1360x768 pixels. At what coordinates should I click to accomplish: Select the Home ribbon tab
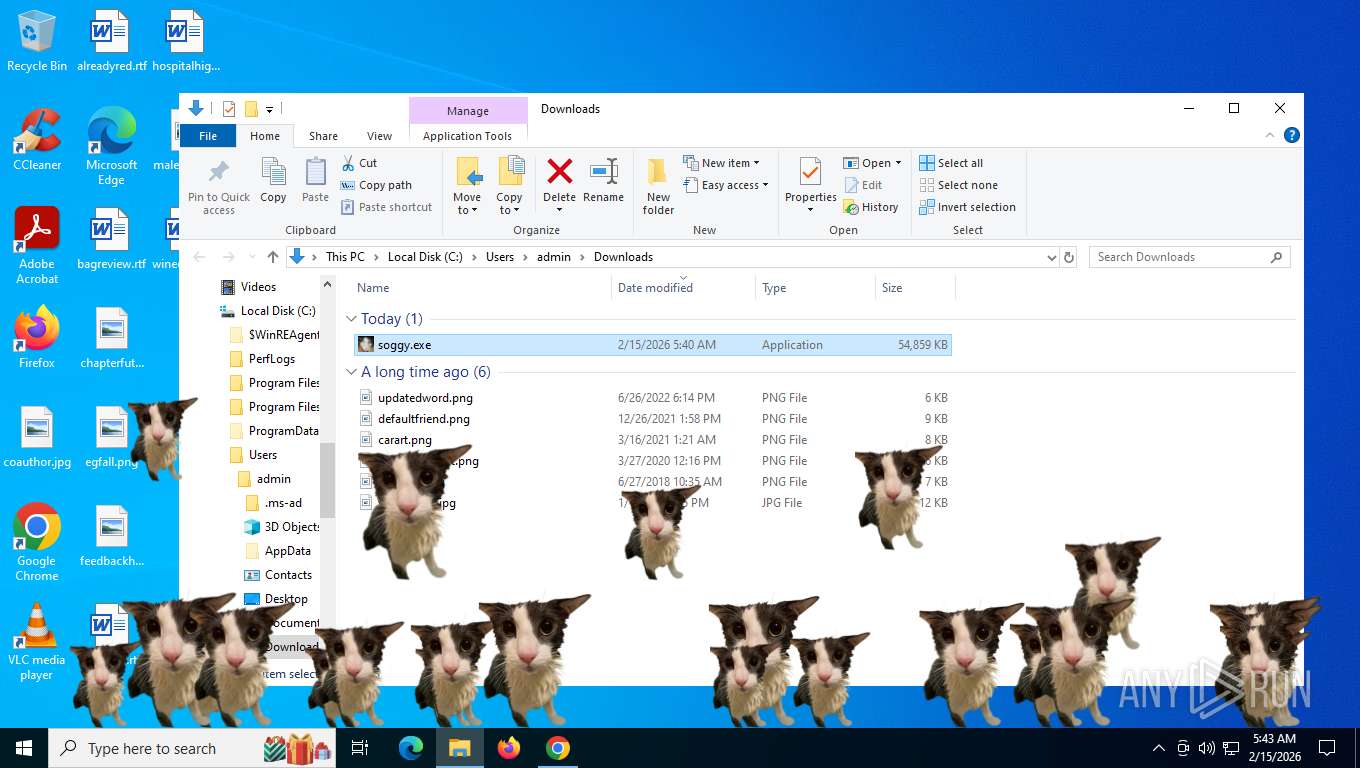click(265, 136)
